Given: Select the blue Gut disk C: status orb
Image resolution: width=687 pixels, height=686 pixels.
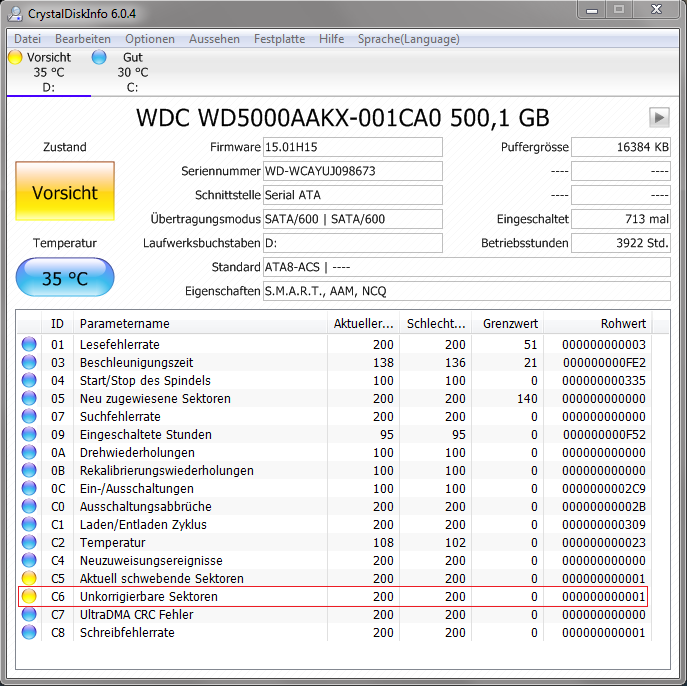Looking at the screenshot, I should click(x=99, y=57).
